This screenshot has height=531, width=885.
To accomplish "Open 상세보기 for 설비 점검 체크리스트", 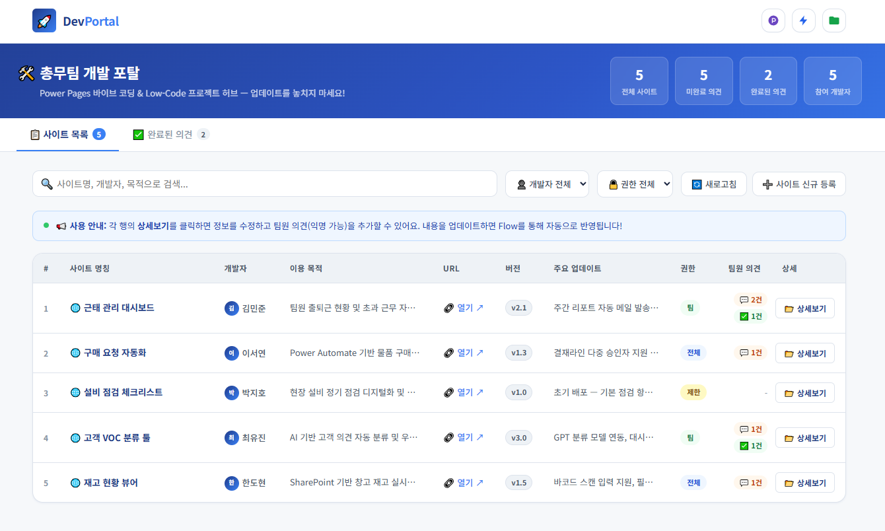I will point(805,393).
